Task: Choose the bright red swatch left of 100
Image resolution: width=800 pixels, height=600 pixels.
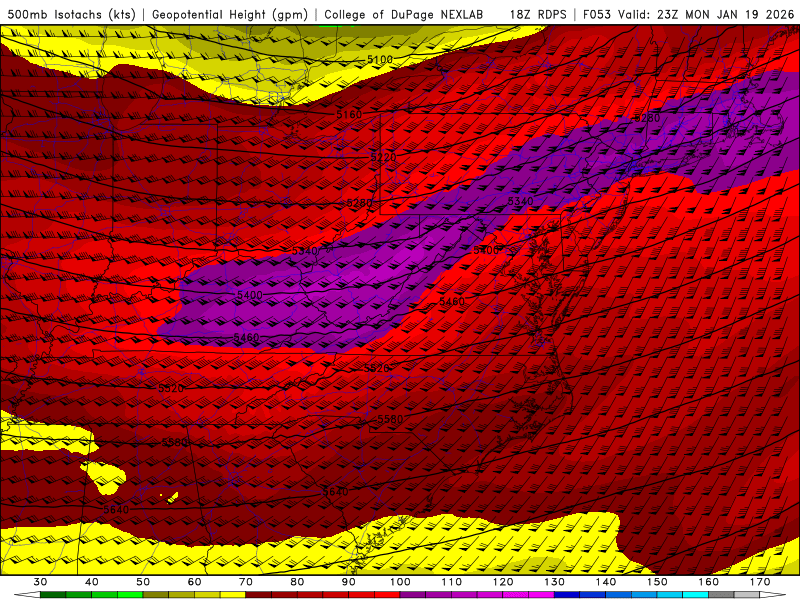Action: pyautogui.click(x=386, y=594)
